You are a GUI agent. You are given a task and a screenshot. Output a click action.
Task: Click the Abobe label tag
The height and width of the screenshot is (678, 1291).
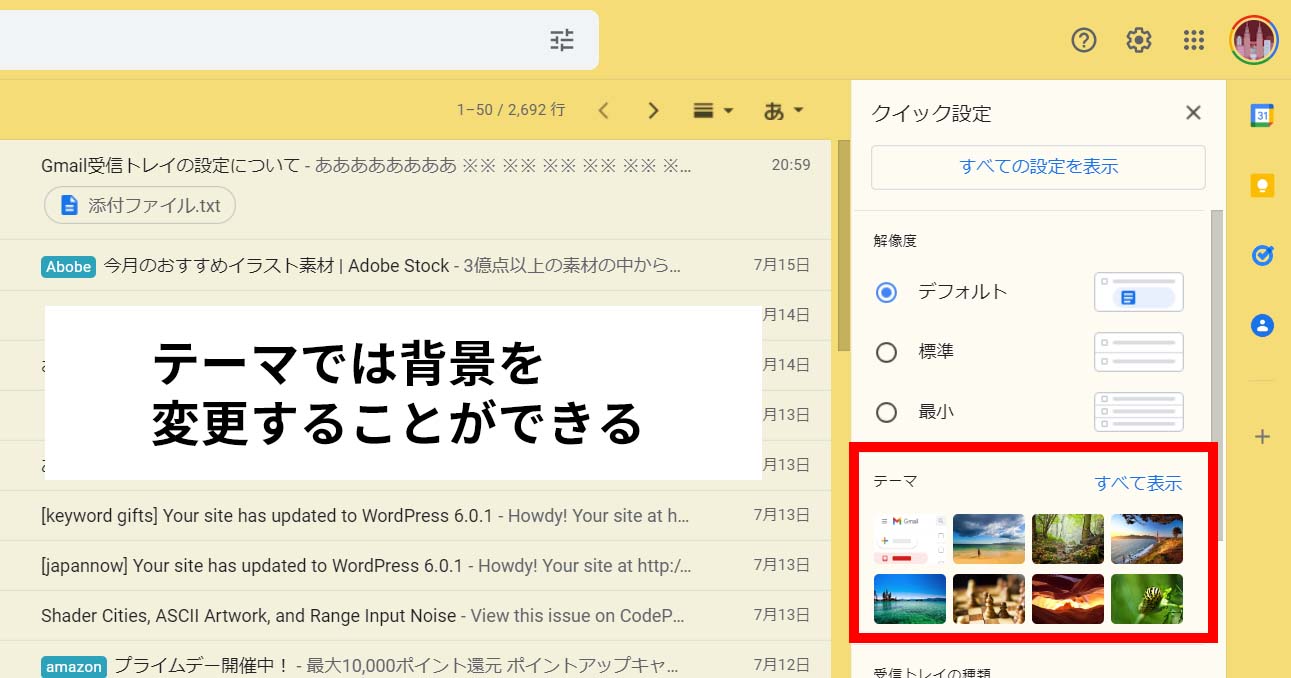[x=69, y=266]
